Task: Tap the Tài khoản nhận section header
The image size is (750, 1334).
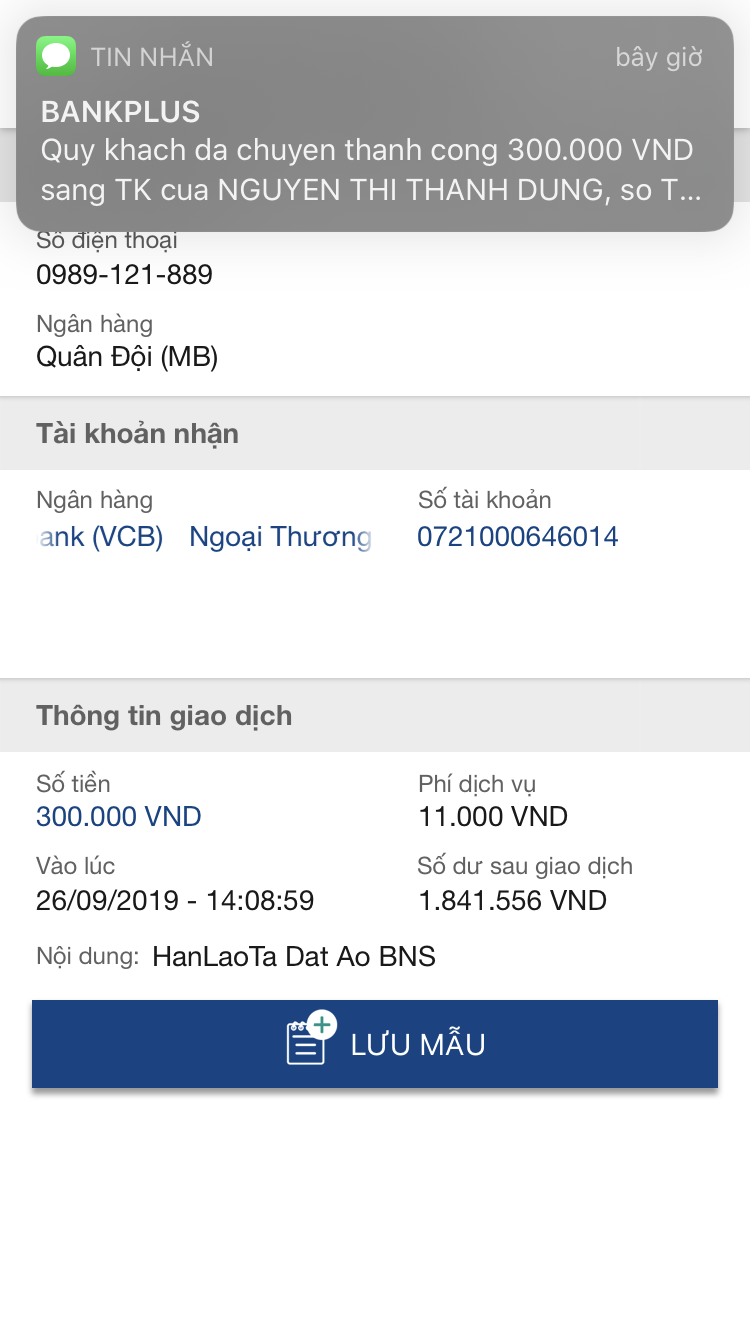Action: [x=137, y=434]
